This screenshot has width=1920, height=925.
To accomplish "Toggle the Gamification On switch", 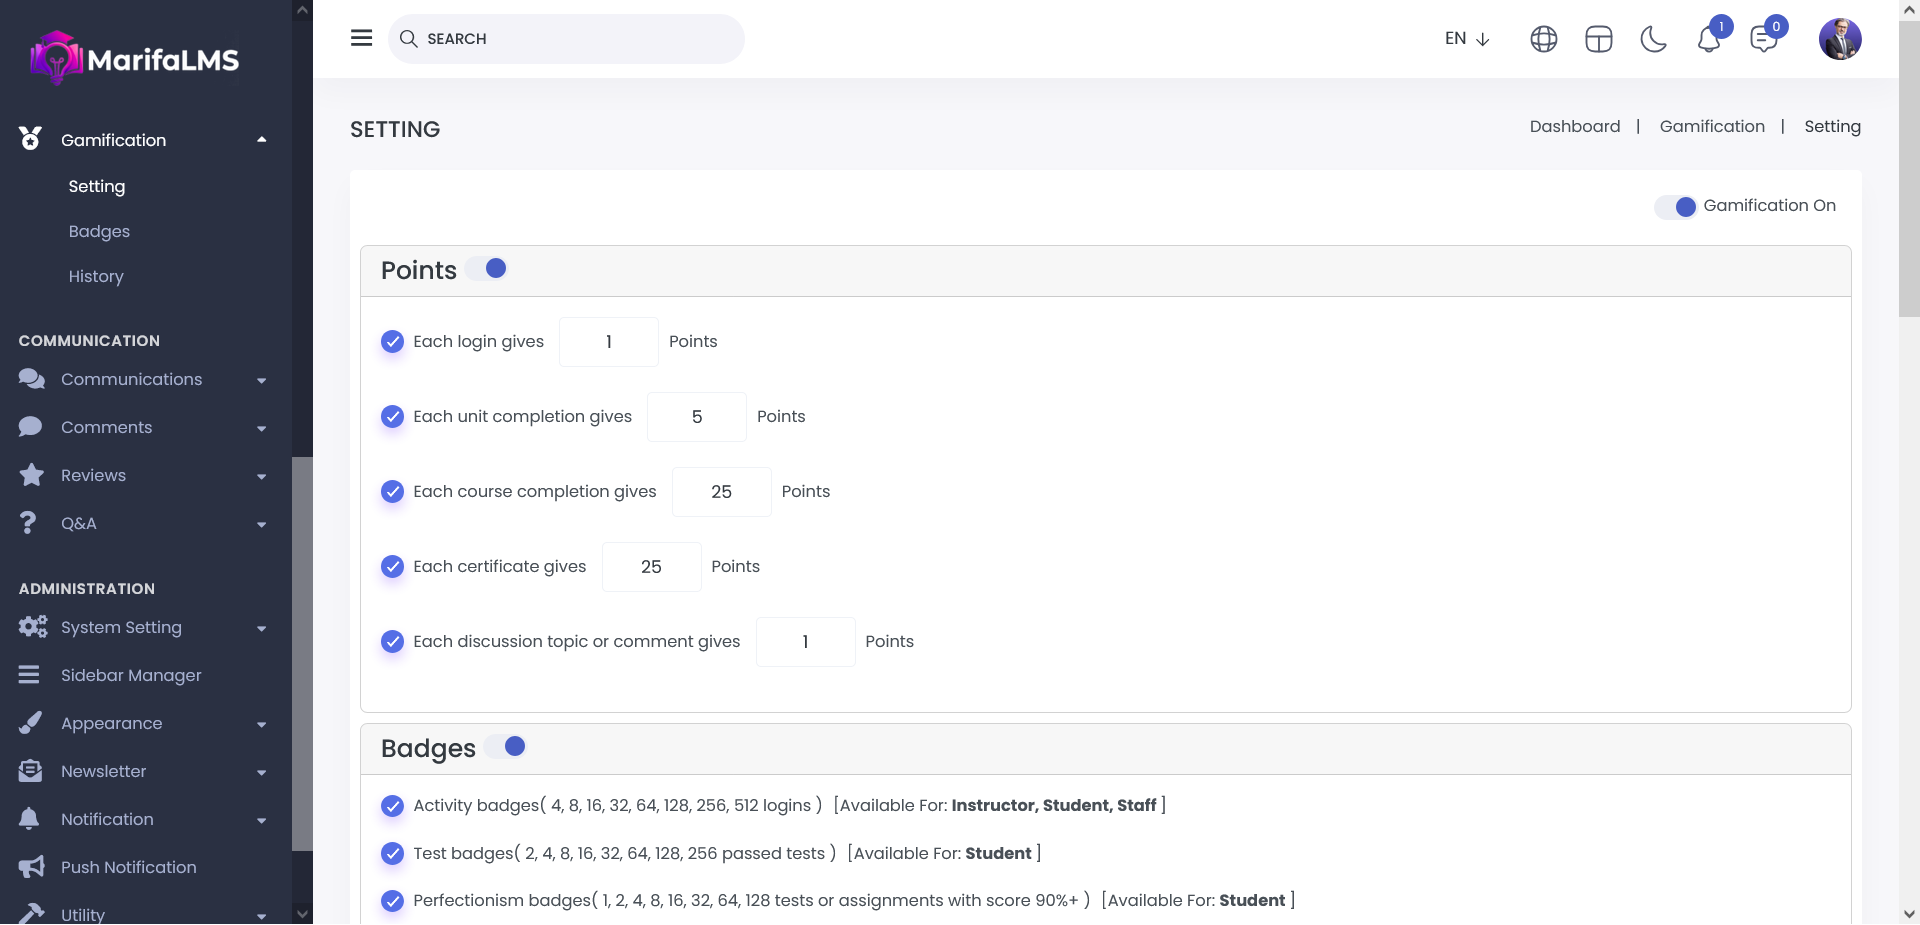I will click(x=1676, y=207).
